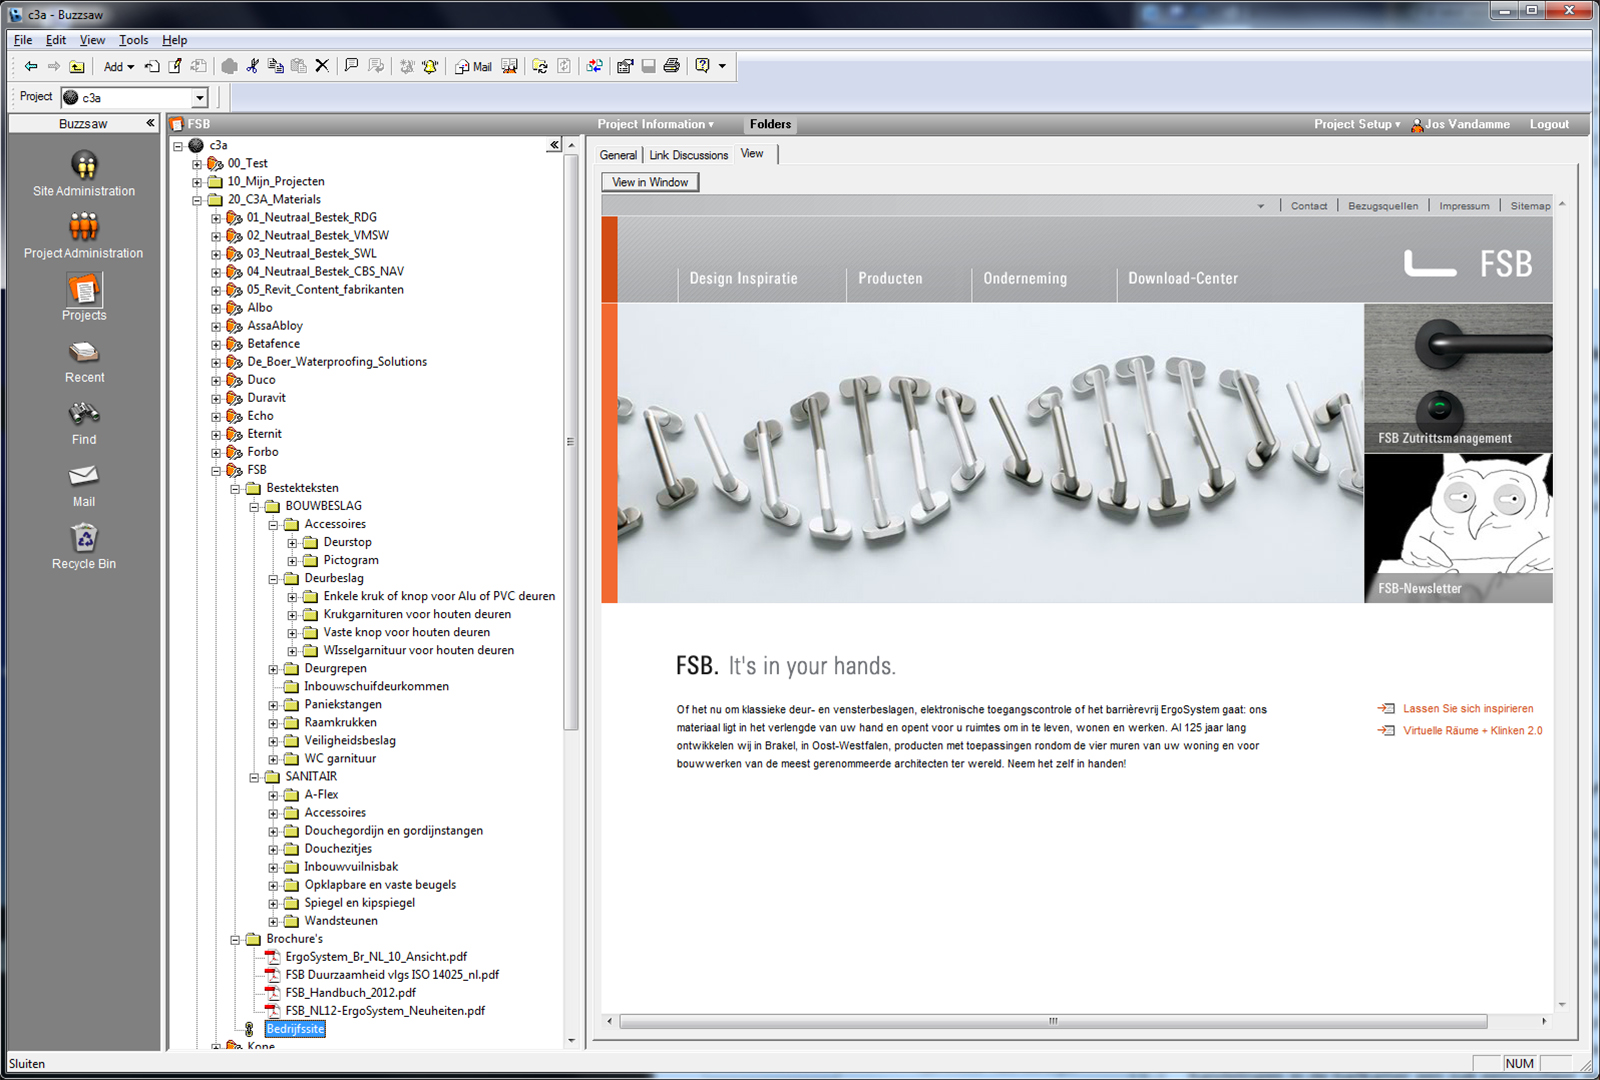
Task: Expand the Deurgrepen folder node
Action: tap(273, 669)
